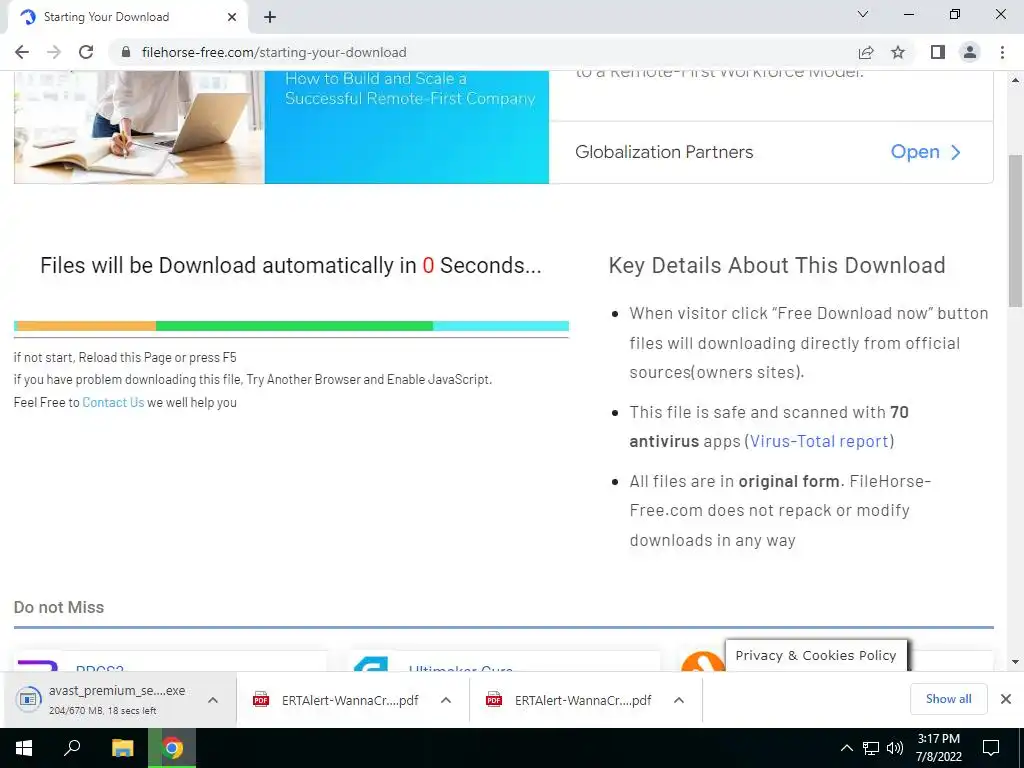Click the scrollbar down arrow
Screen dimensions: 1024x768
(1016, 662)
